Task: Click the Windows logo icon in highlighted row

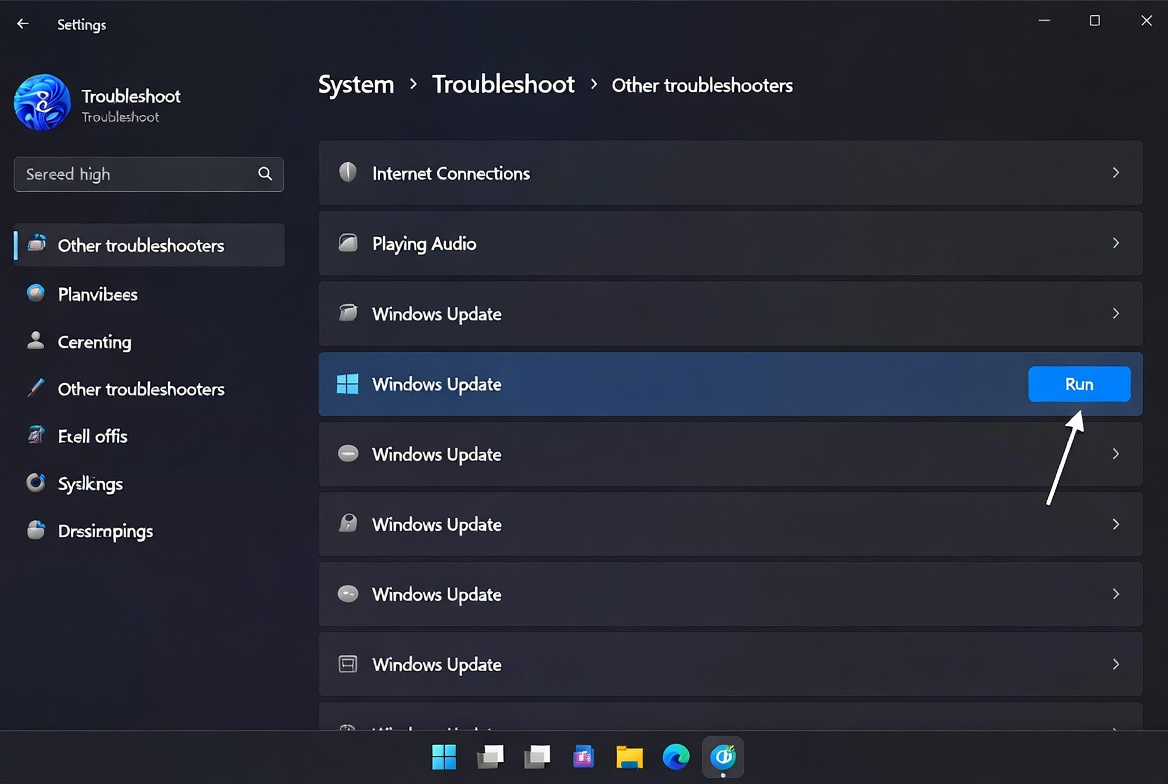Action: pyautogui.click(x=346, y=383)
